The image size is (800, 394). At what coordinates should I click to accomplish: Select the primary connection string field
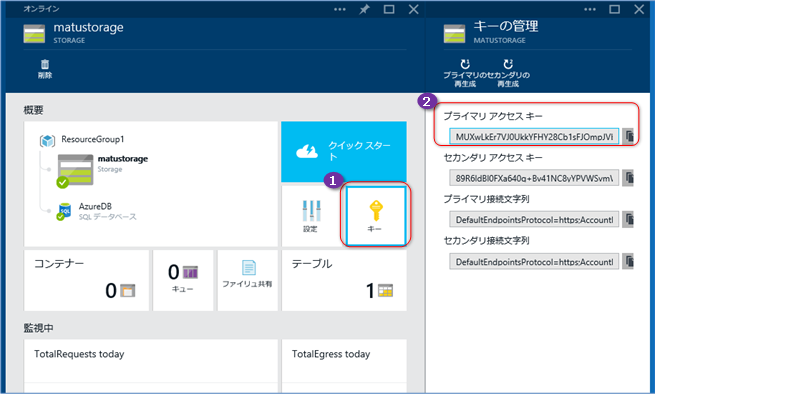[x=534, y=219]
